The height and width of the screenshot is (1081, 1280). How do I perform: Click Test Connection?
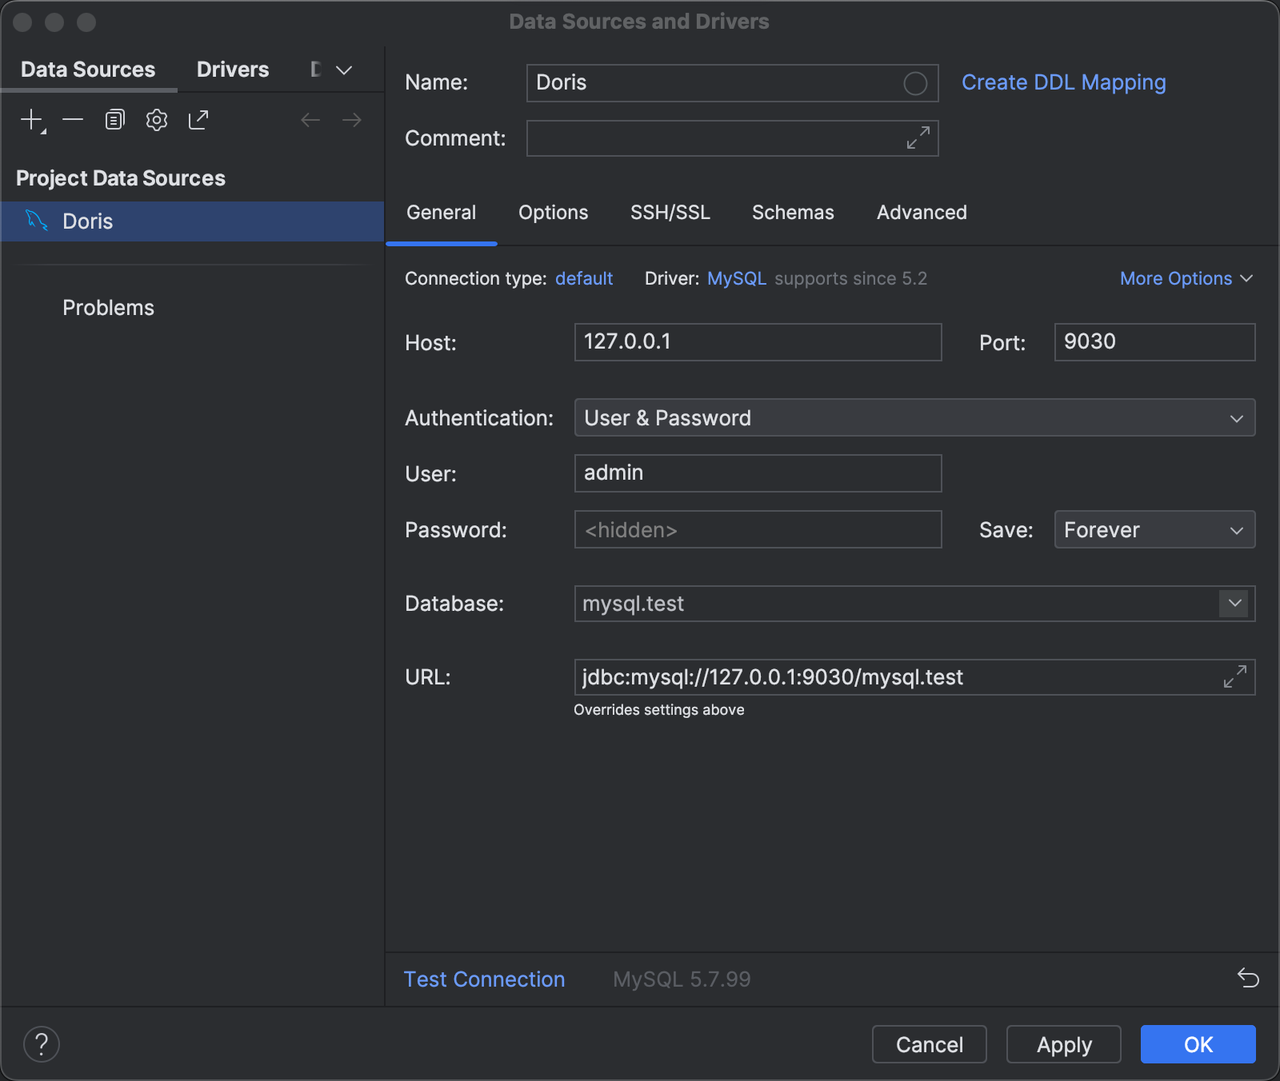click(484, 979)
